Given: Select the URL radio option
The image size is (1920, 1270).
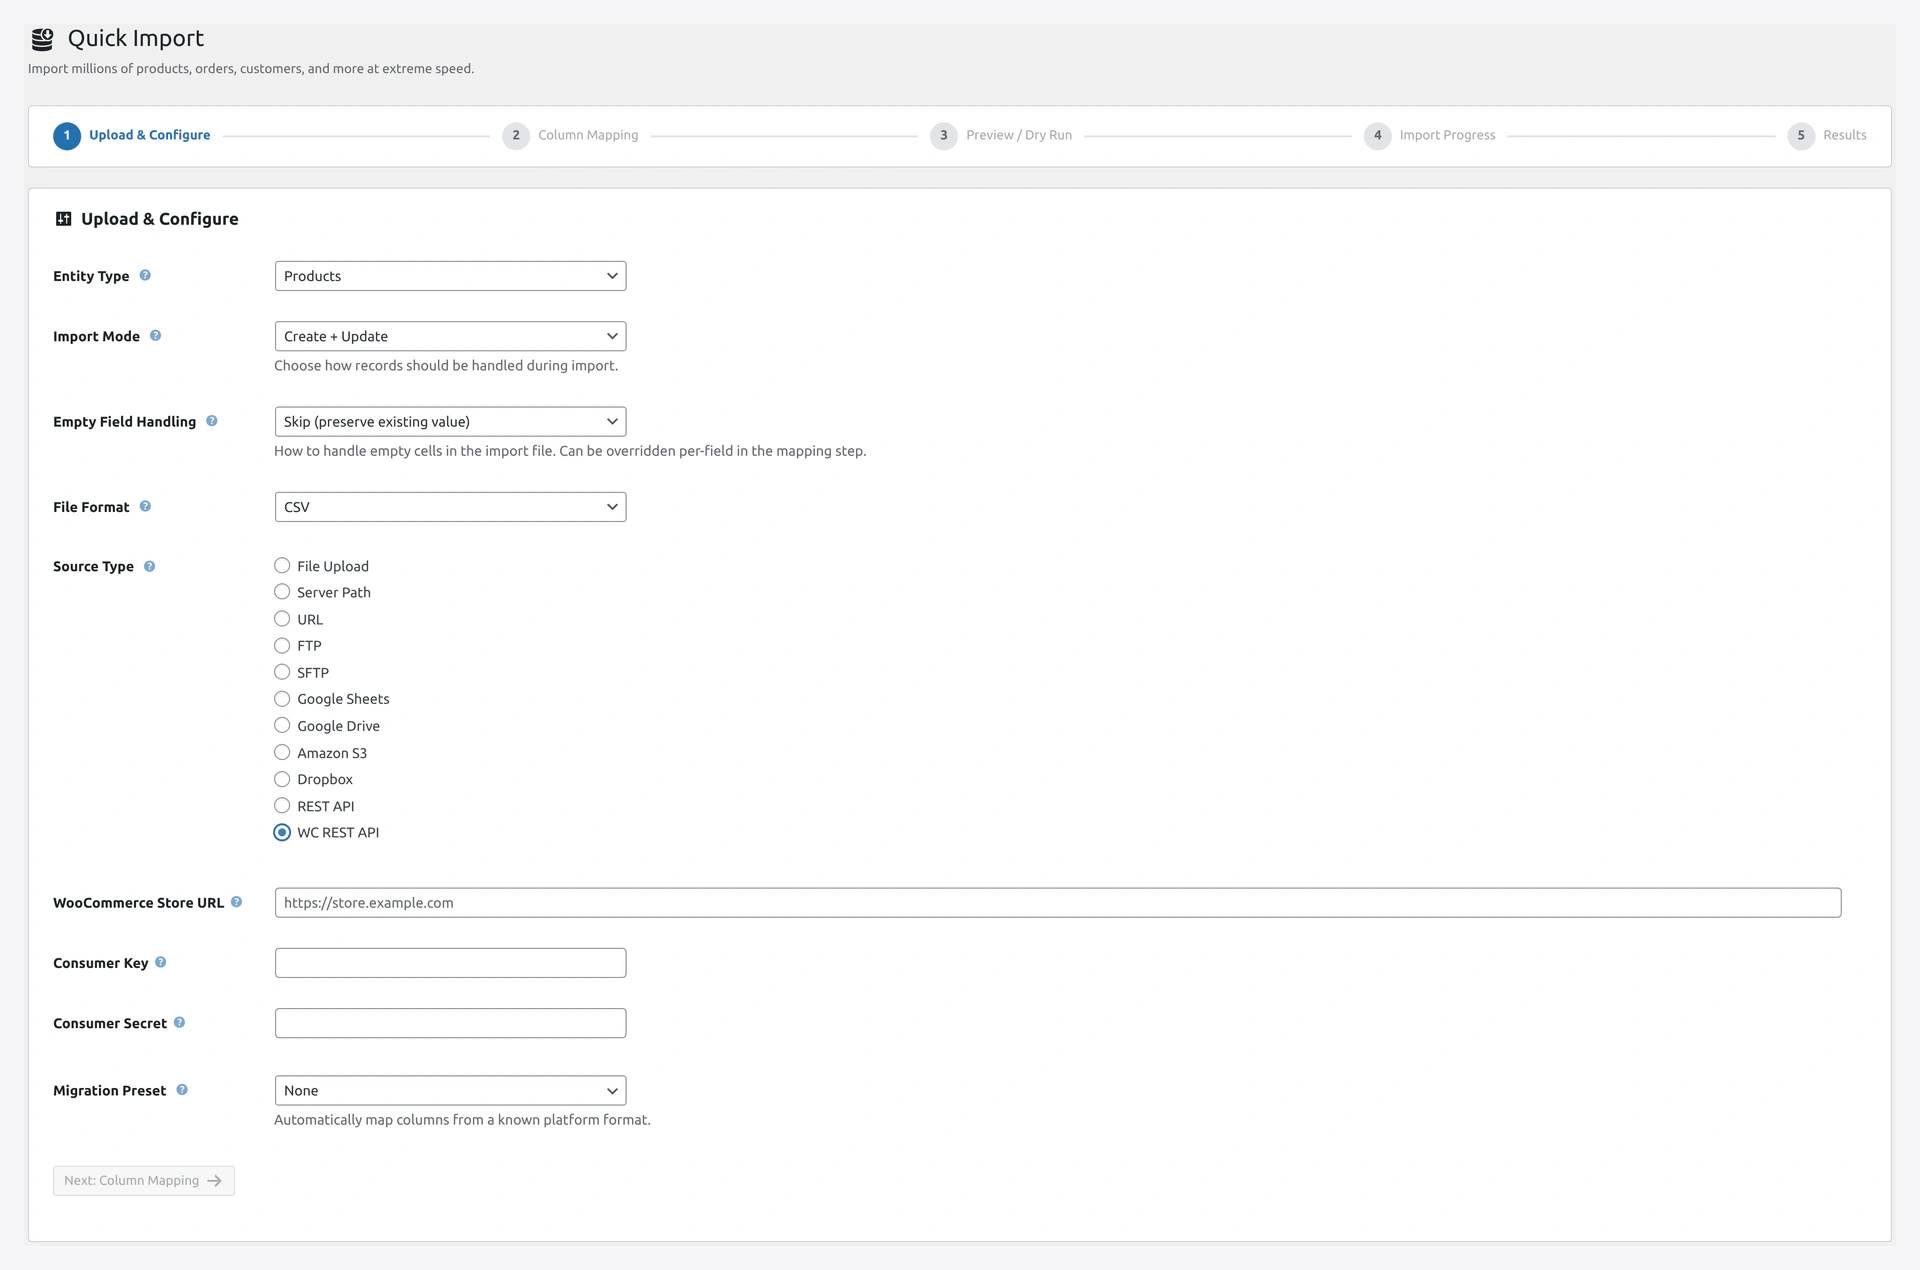Looking at the screenshot, I should pos(282,619).
